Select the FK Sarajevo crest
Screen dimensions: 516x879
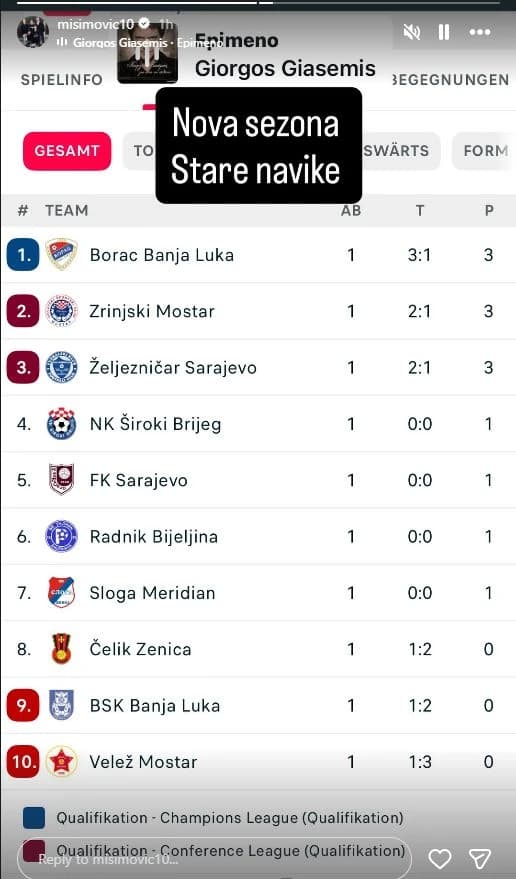tap(62, 480)
